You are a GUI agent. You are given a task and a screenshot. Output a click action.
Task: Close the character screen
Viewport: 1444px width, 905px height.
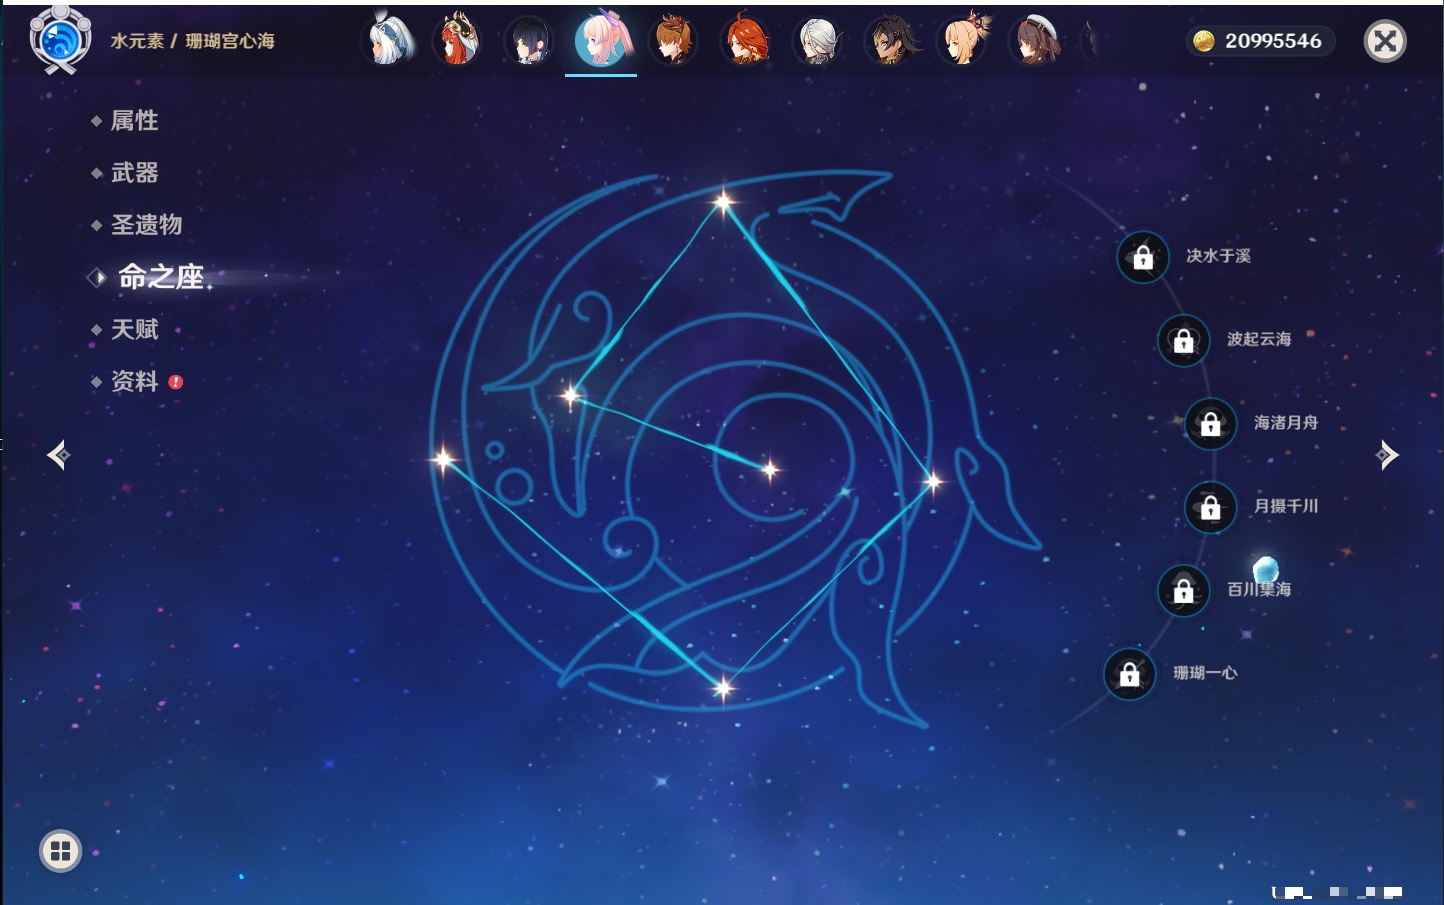coord(1385,41)
